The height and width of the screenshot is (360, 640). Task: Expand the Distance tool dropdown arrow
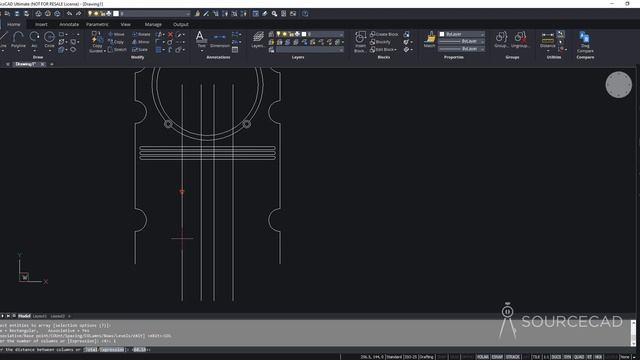[x=548, y=51]
